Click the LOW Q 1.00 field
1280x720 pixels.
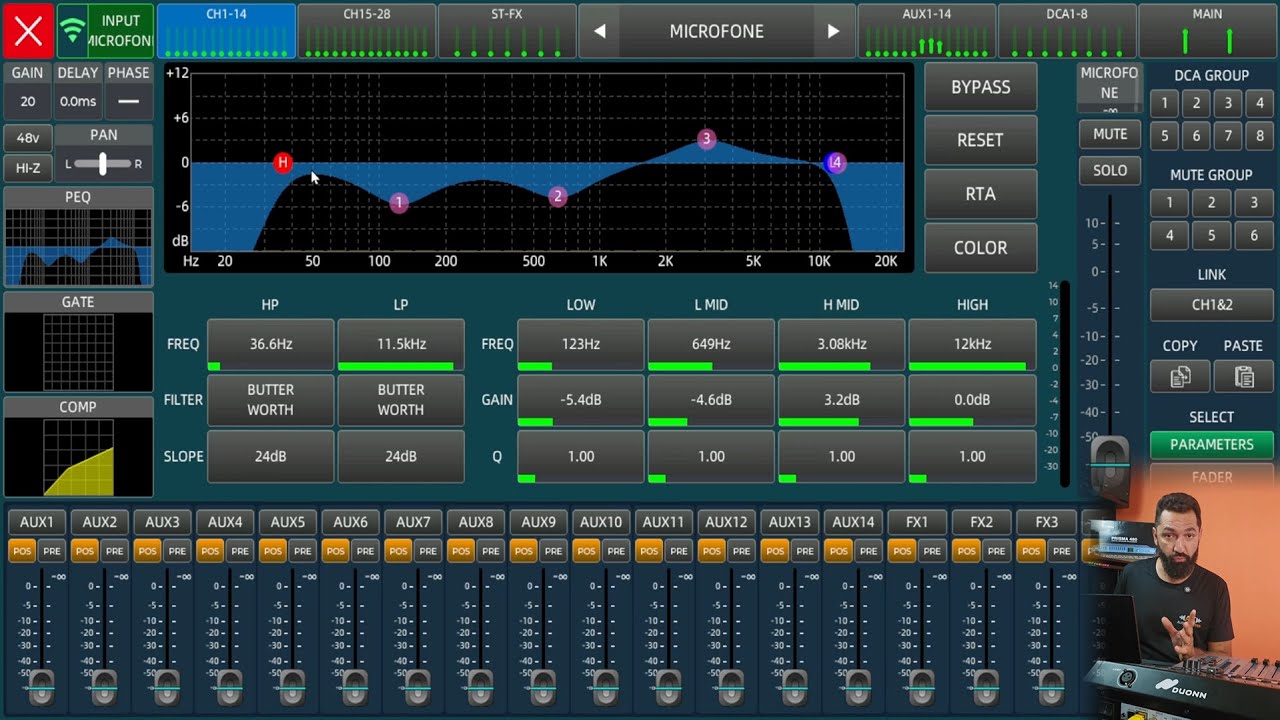point(581,456)
